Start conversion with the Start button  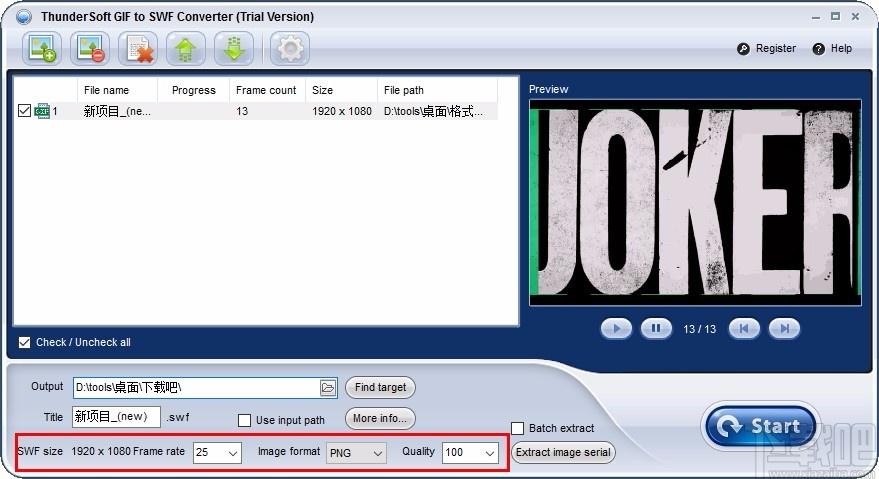point(760,426)
